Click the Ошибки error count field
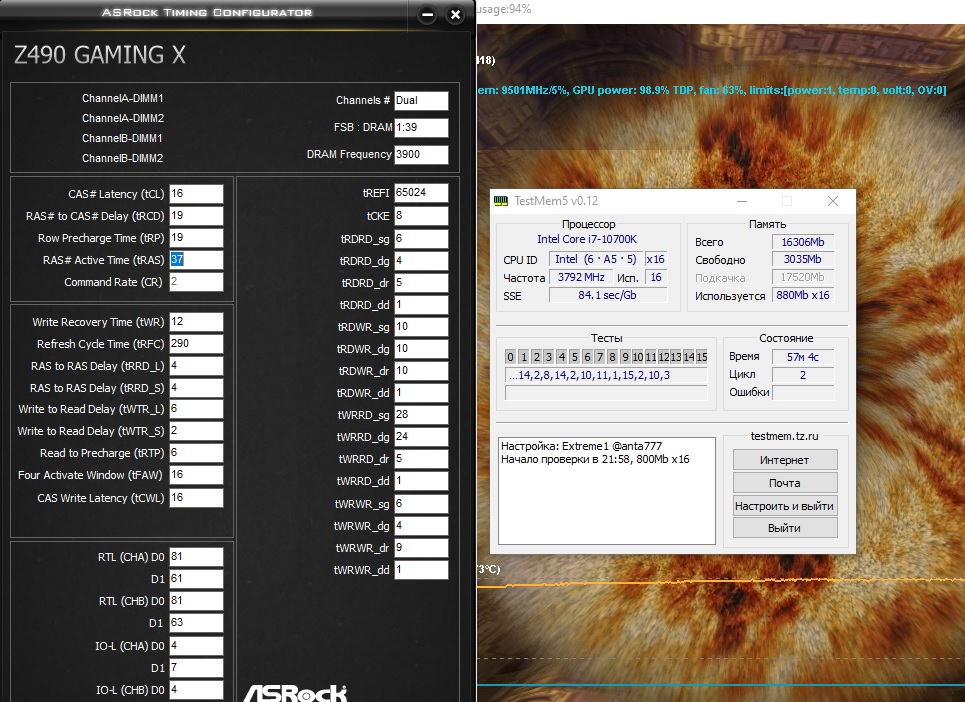Screen dimensions: 965x702 (x=803, y=393)
